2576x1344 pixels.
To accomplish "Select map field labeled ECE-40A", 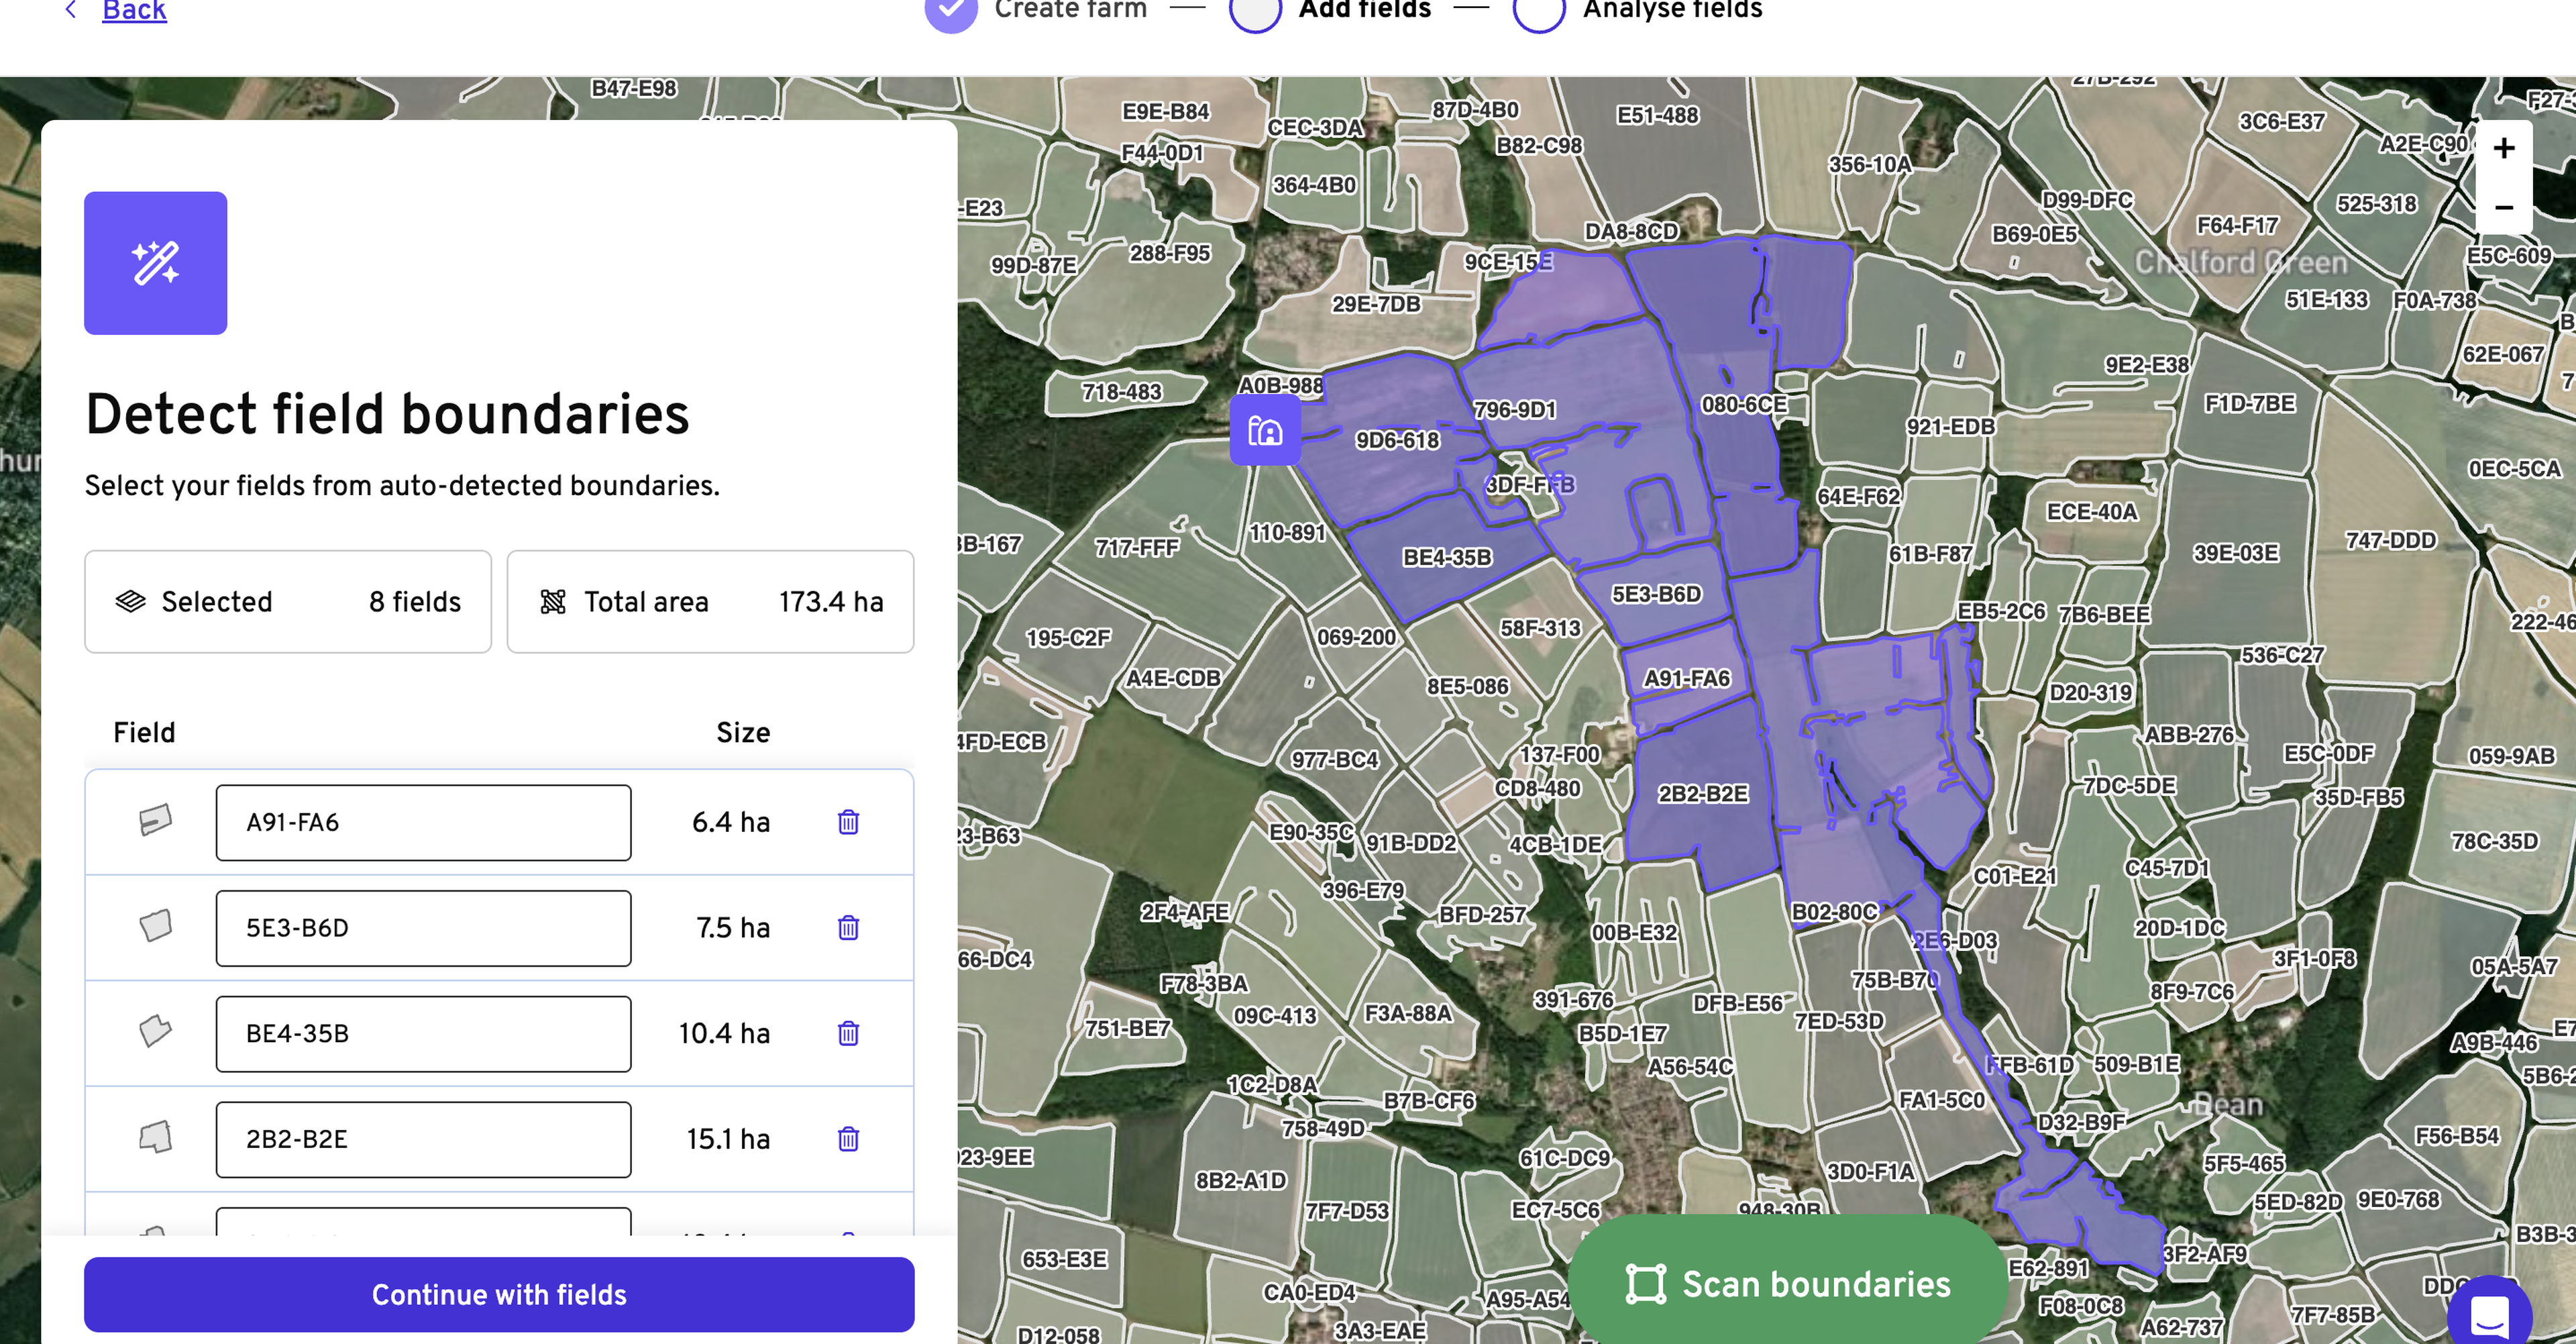I will [x=2092, y=512].
